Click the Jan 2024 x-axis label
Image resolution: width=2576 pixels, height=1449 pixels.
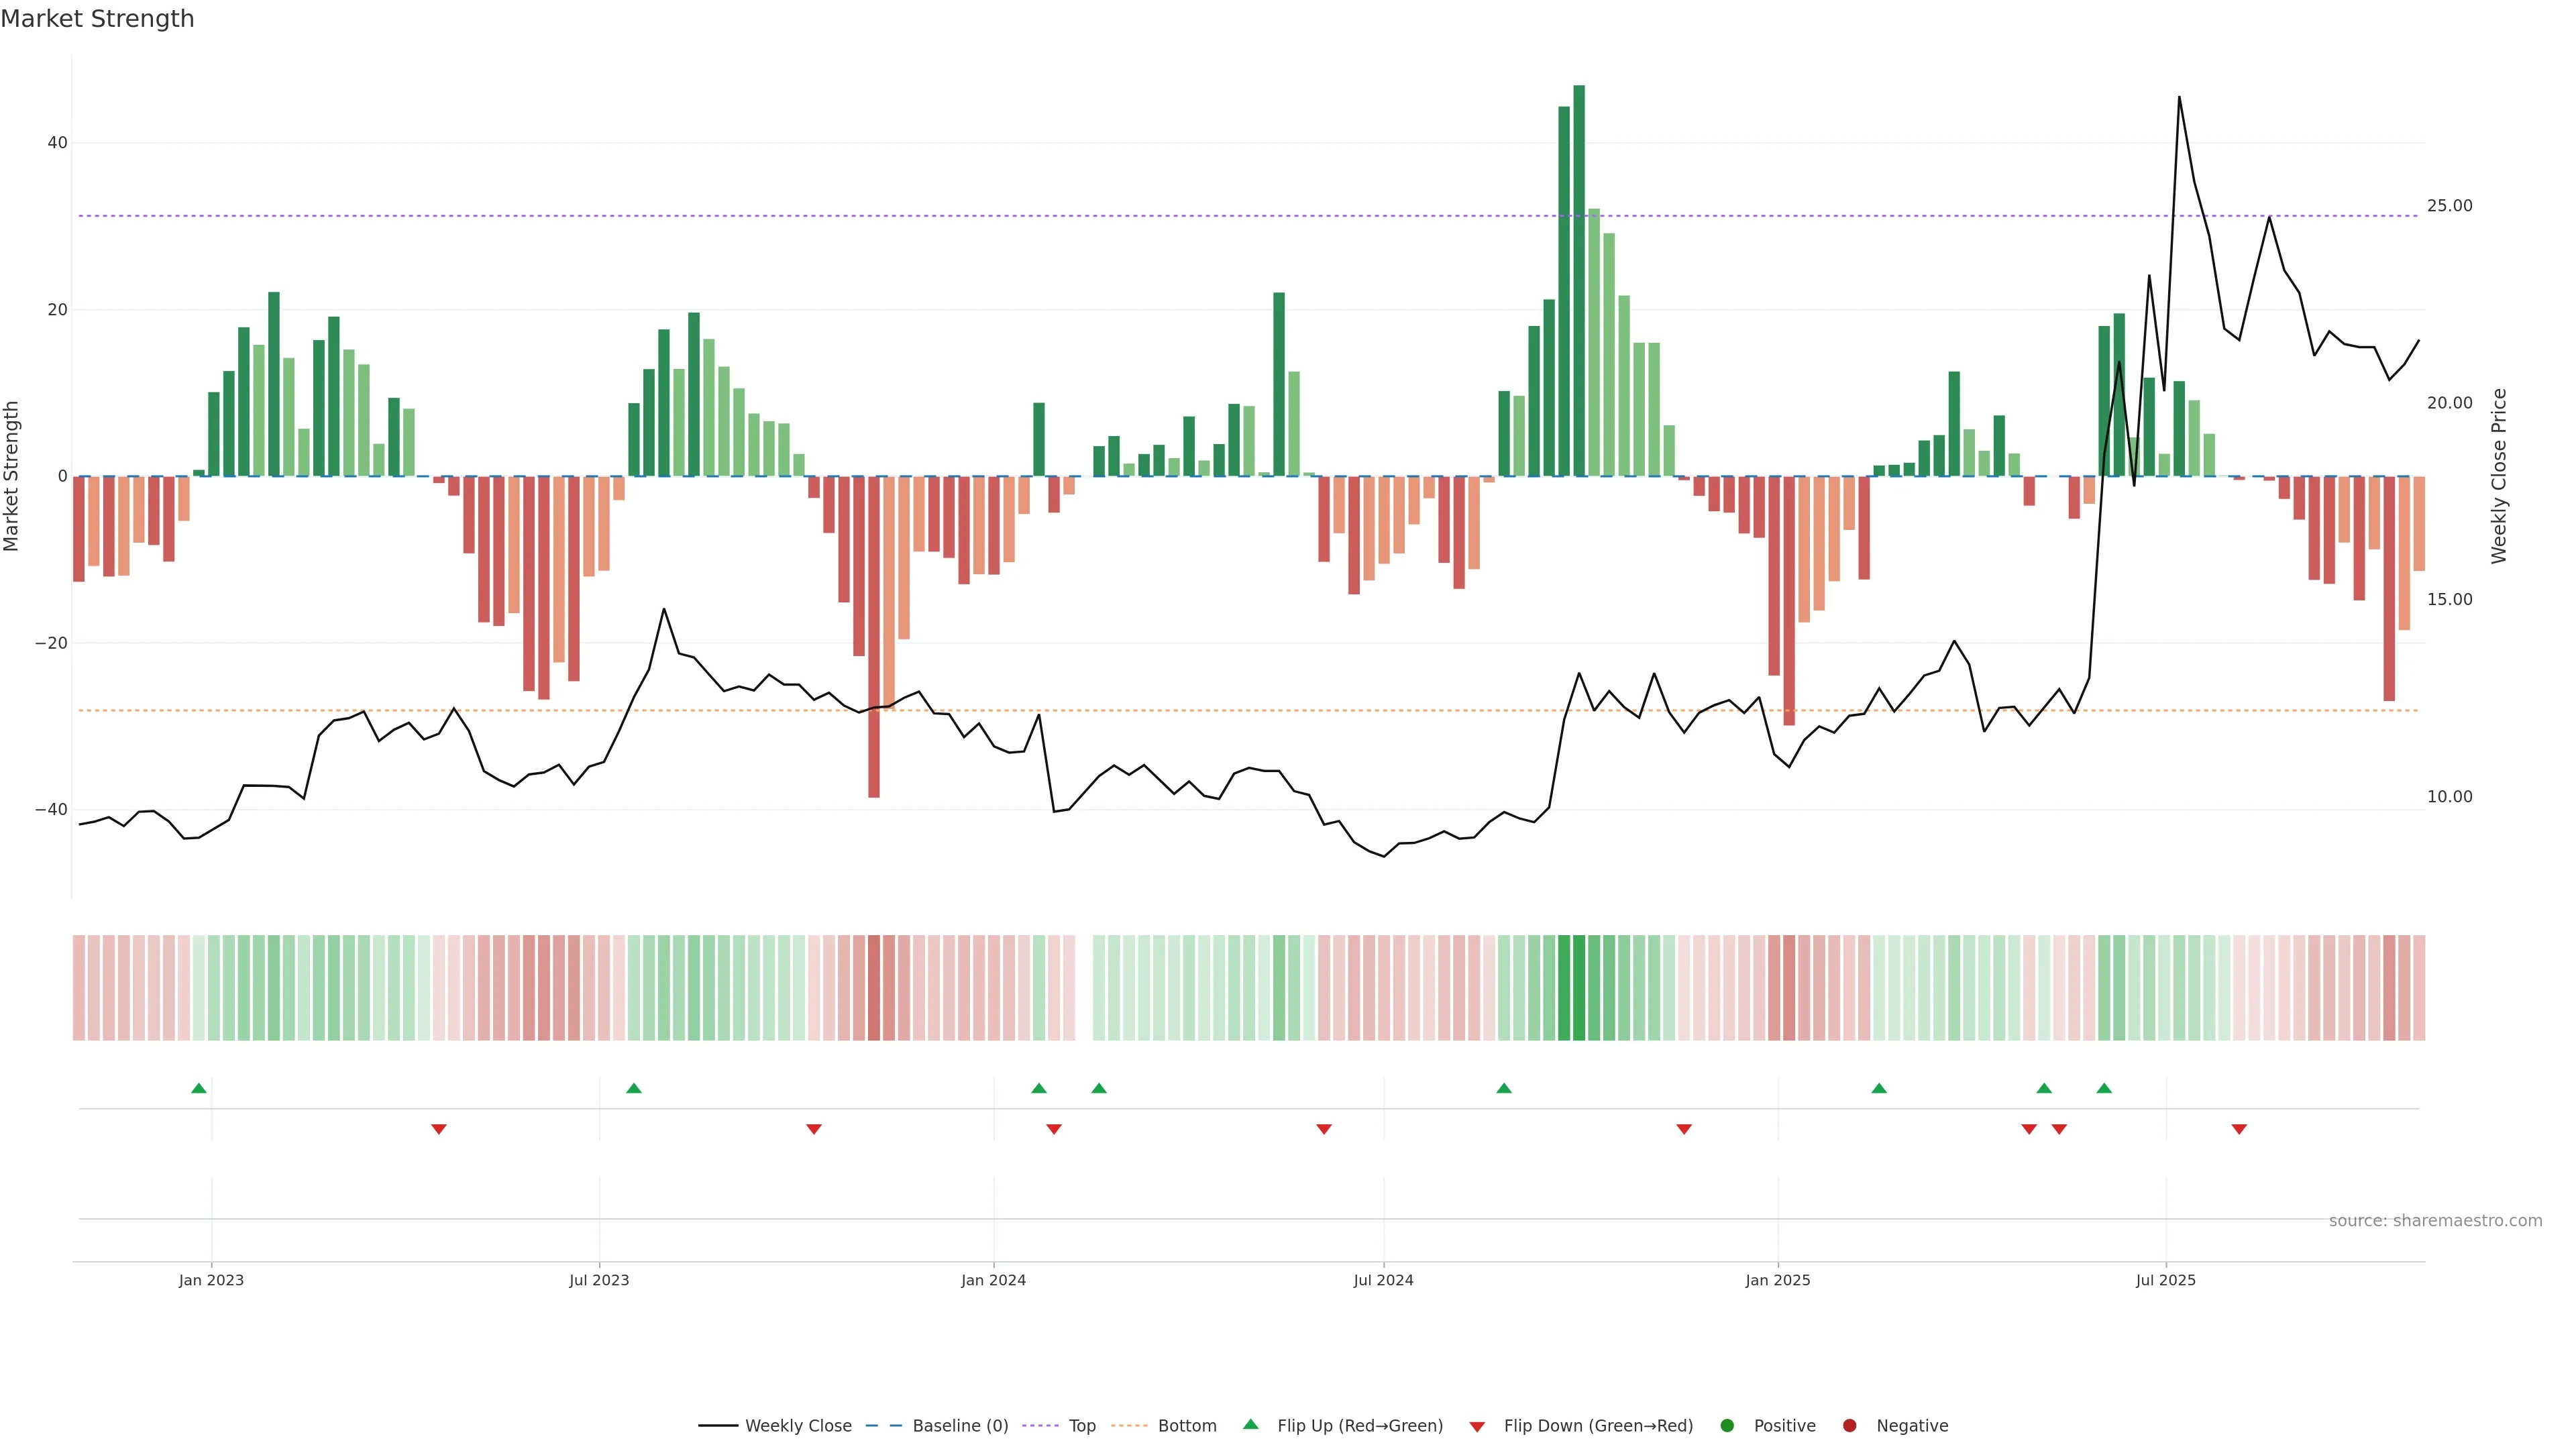pos(993,1280)
